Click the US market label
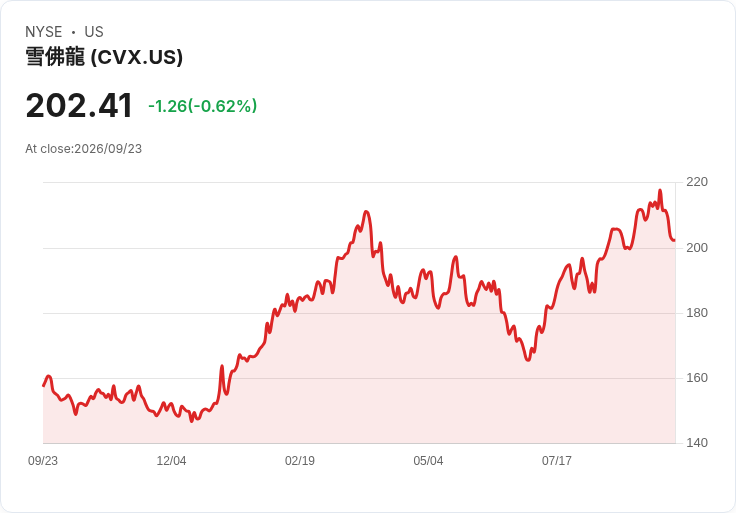The height and width of the screenshot is (513, 736). 94,32
